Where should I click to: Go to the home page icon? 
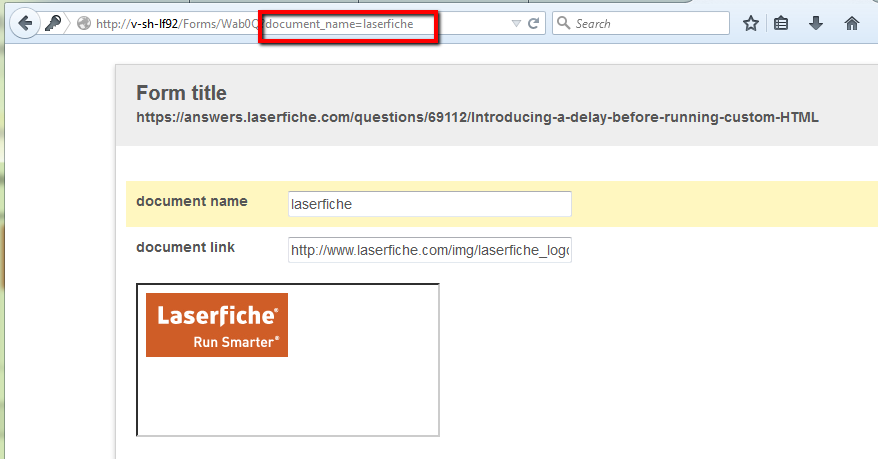point(852,24)
